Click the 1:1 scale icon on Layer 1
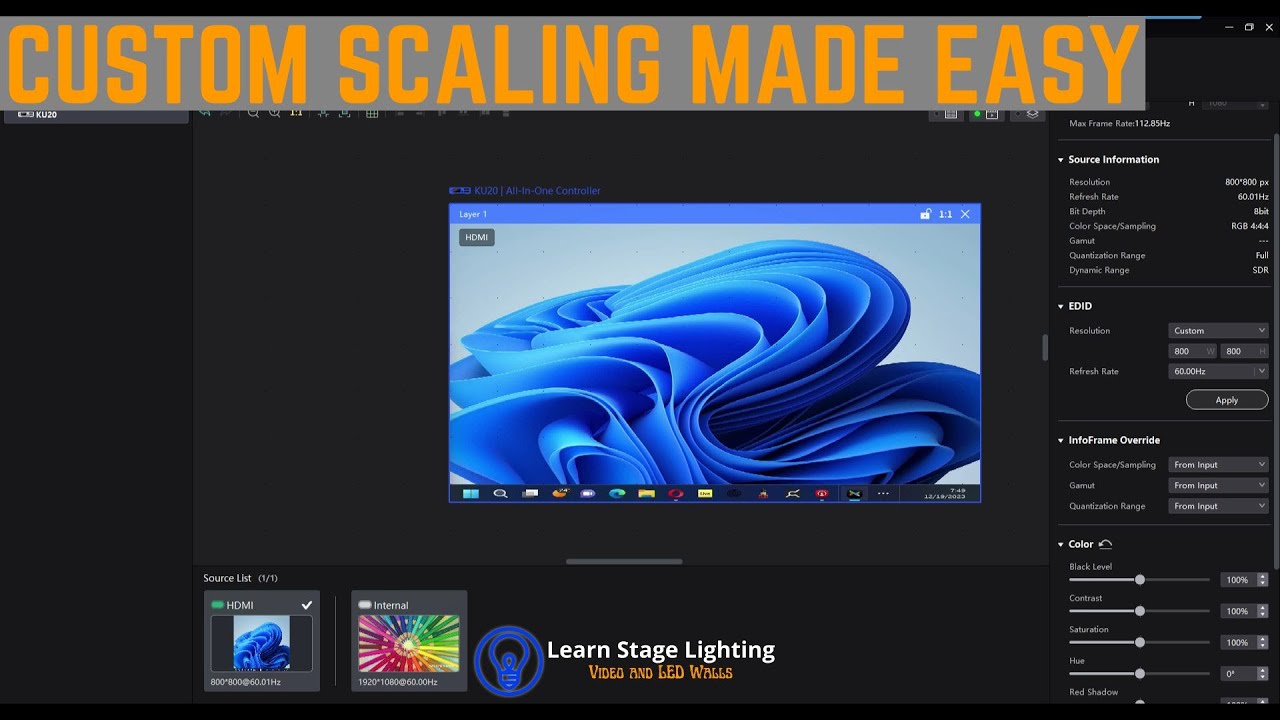Viewport: 1280px width, 720px height. tap(945, 214)
